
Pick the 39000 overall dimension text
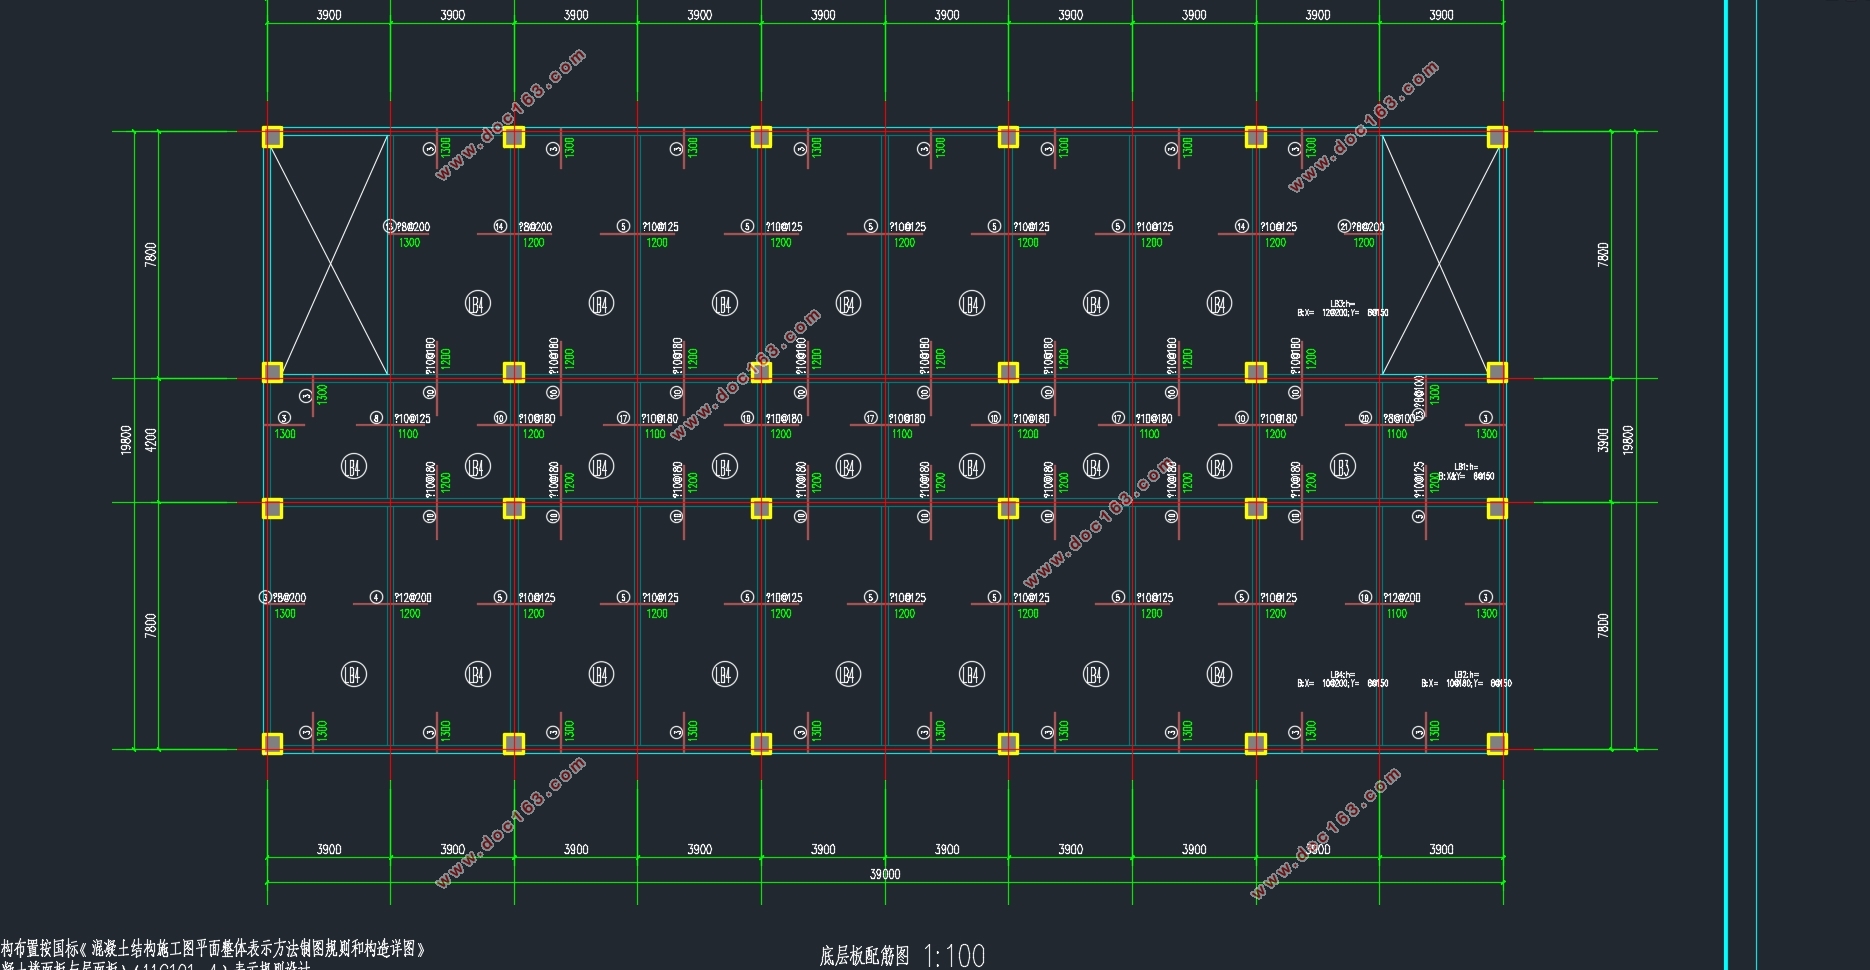tap(884, 874)
